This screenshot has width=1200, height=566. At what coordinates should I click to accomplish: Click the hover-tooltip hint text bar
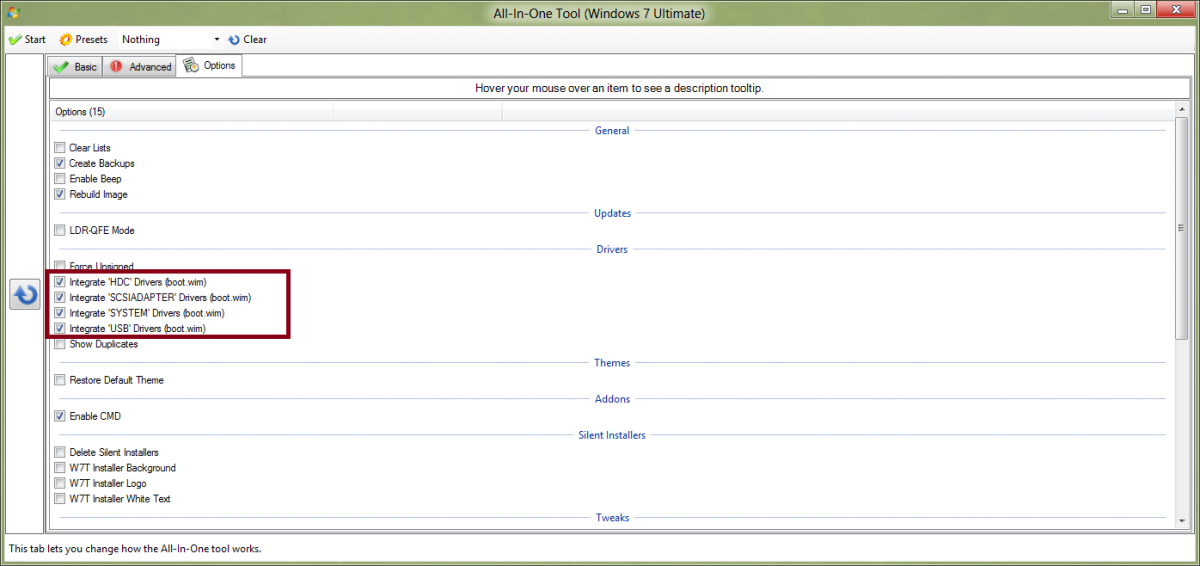click(619, 88)
